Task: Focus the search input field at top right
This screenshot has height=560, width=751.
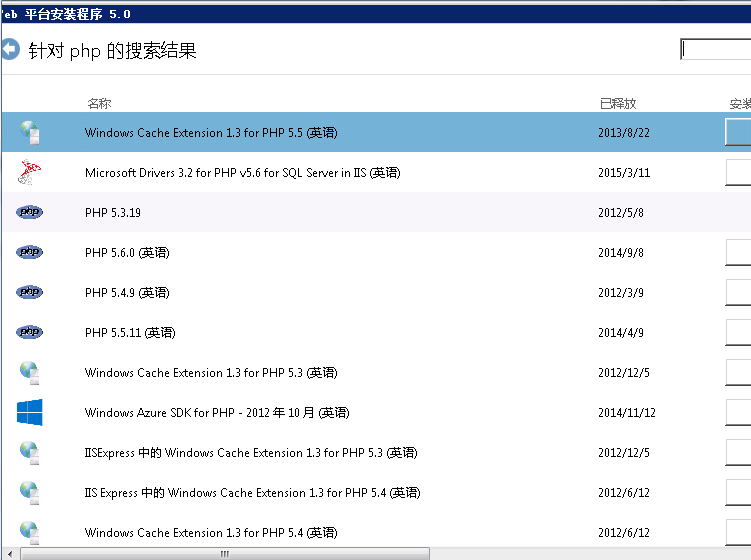Action: click(716, 49)
